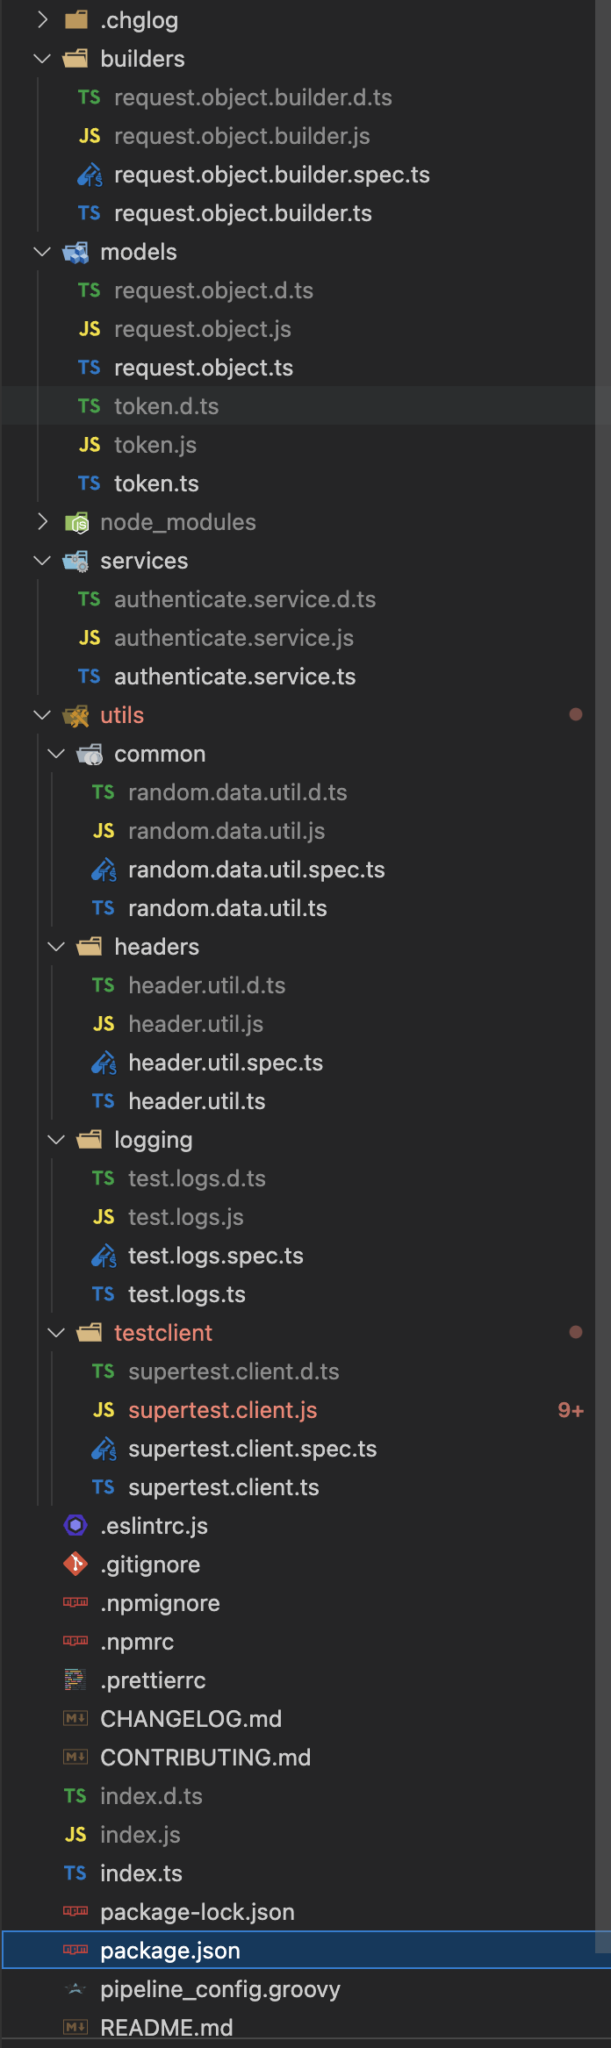Image resolution: width=611 pixels, height=2048 pixels.
Task: Click the JS icon beside token.js
Action: (x=89, y=445)
